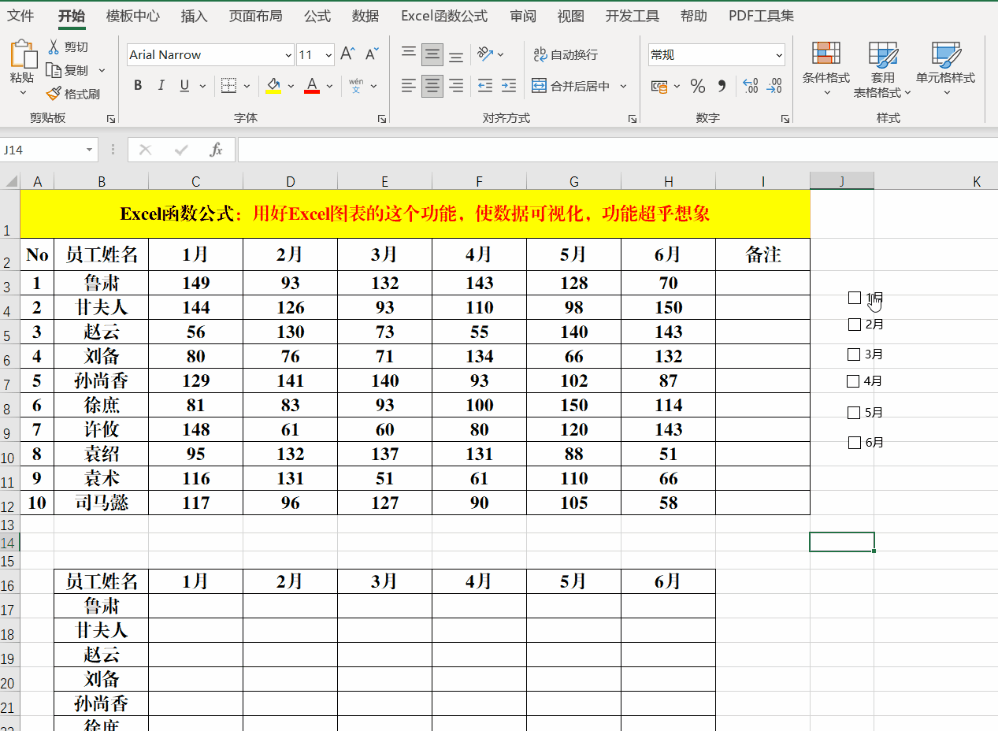998x731 pixels.
Task: Click Merge & Center (合并后居中) button
Action: 571,85
